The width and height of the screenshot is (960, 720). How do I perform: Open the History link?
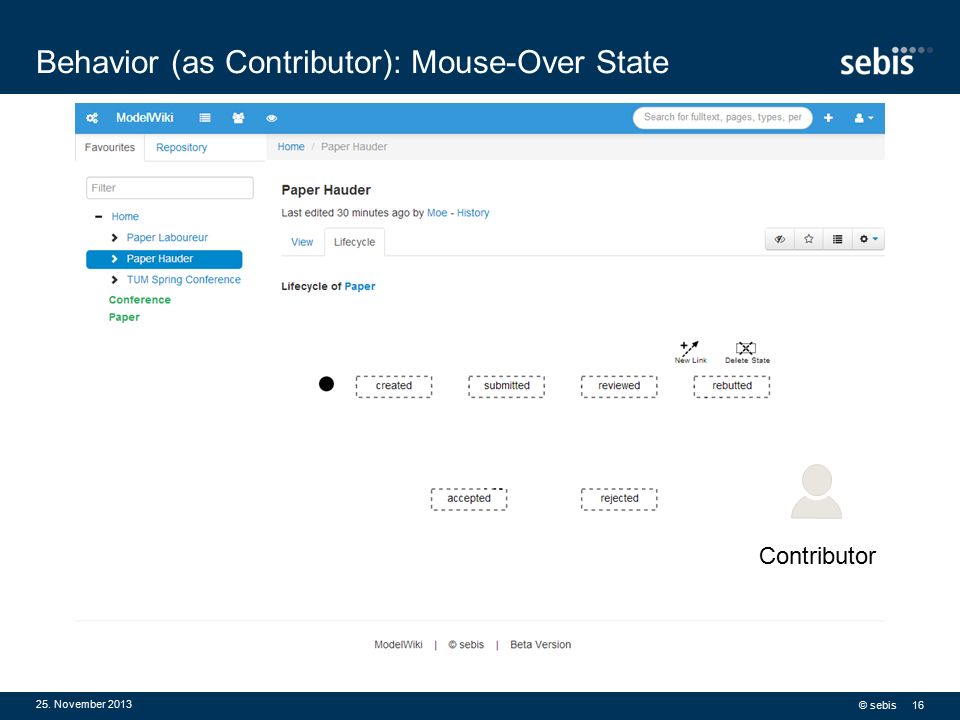[473, 213]
